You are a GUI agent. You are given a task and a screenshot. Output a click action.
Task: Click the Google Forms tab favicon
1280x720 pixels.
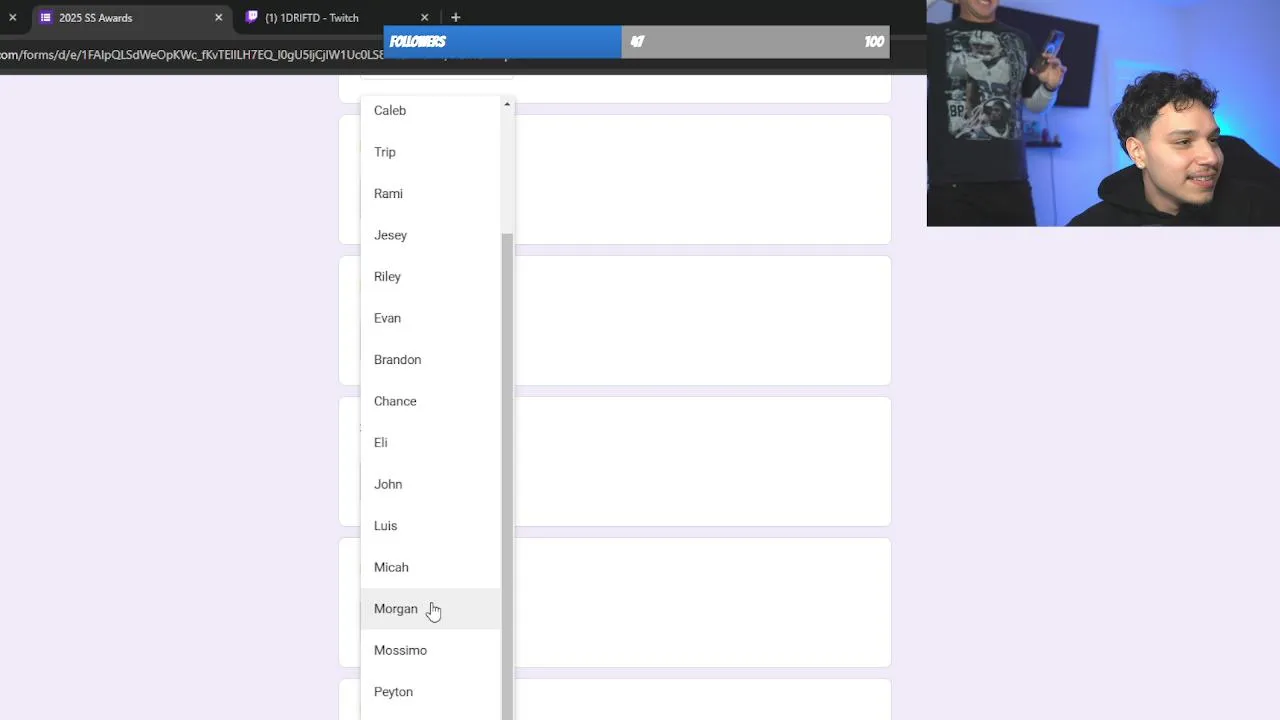click(x=46, y=17)
